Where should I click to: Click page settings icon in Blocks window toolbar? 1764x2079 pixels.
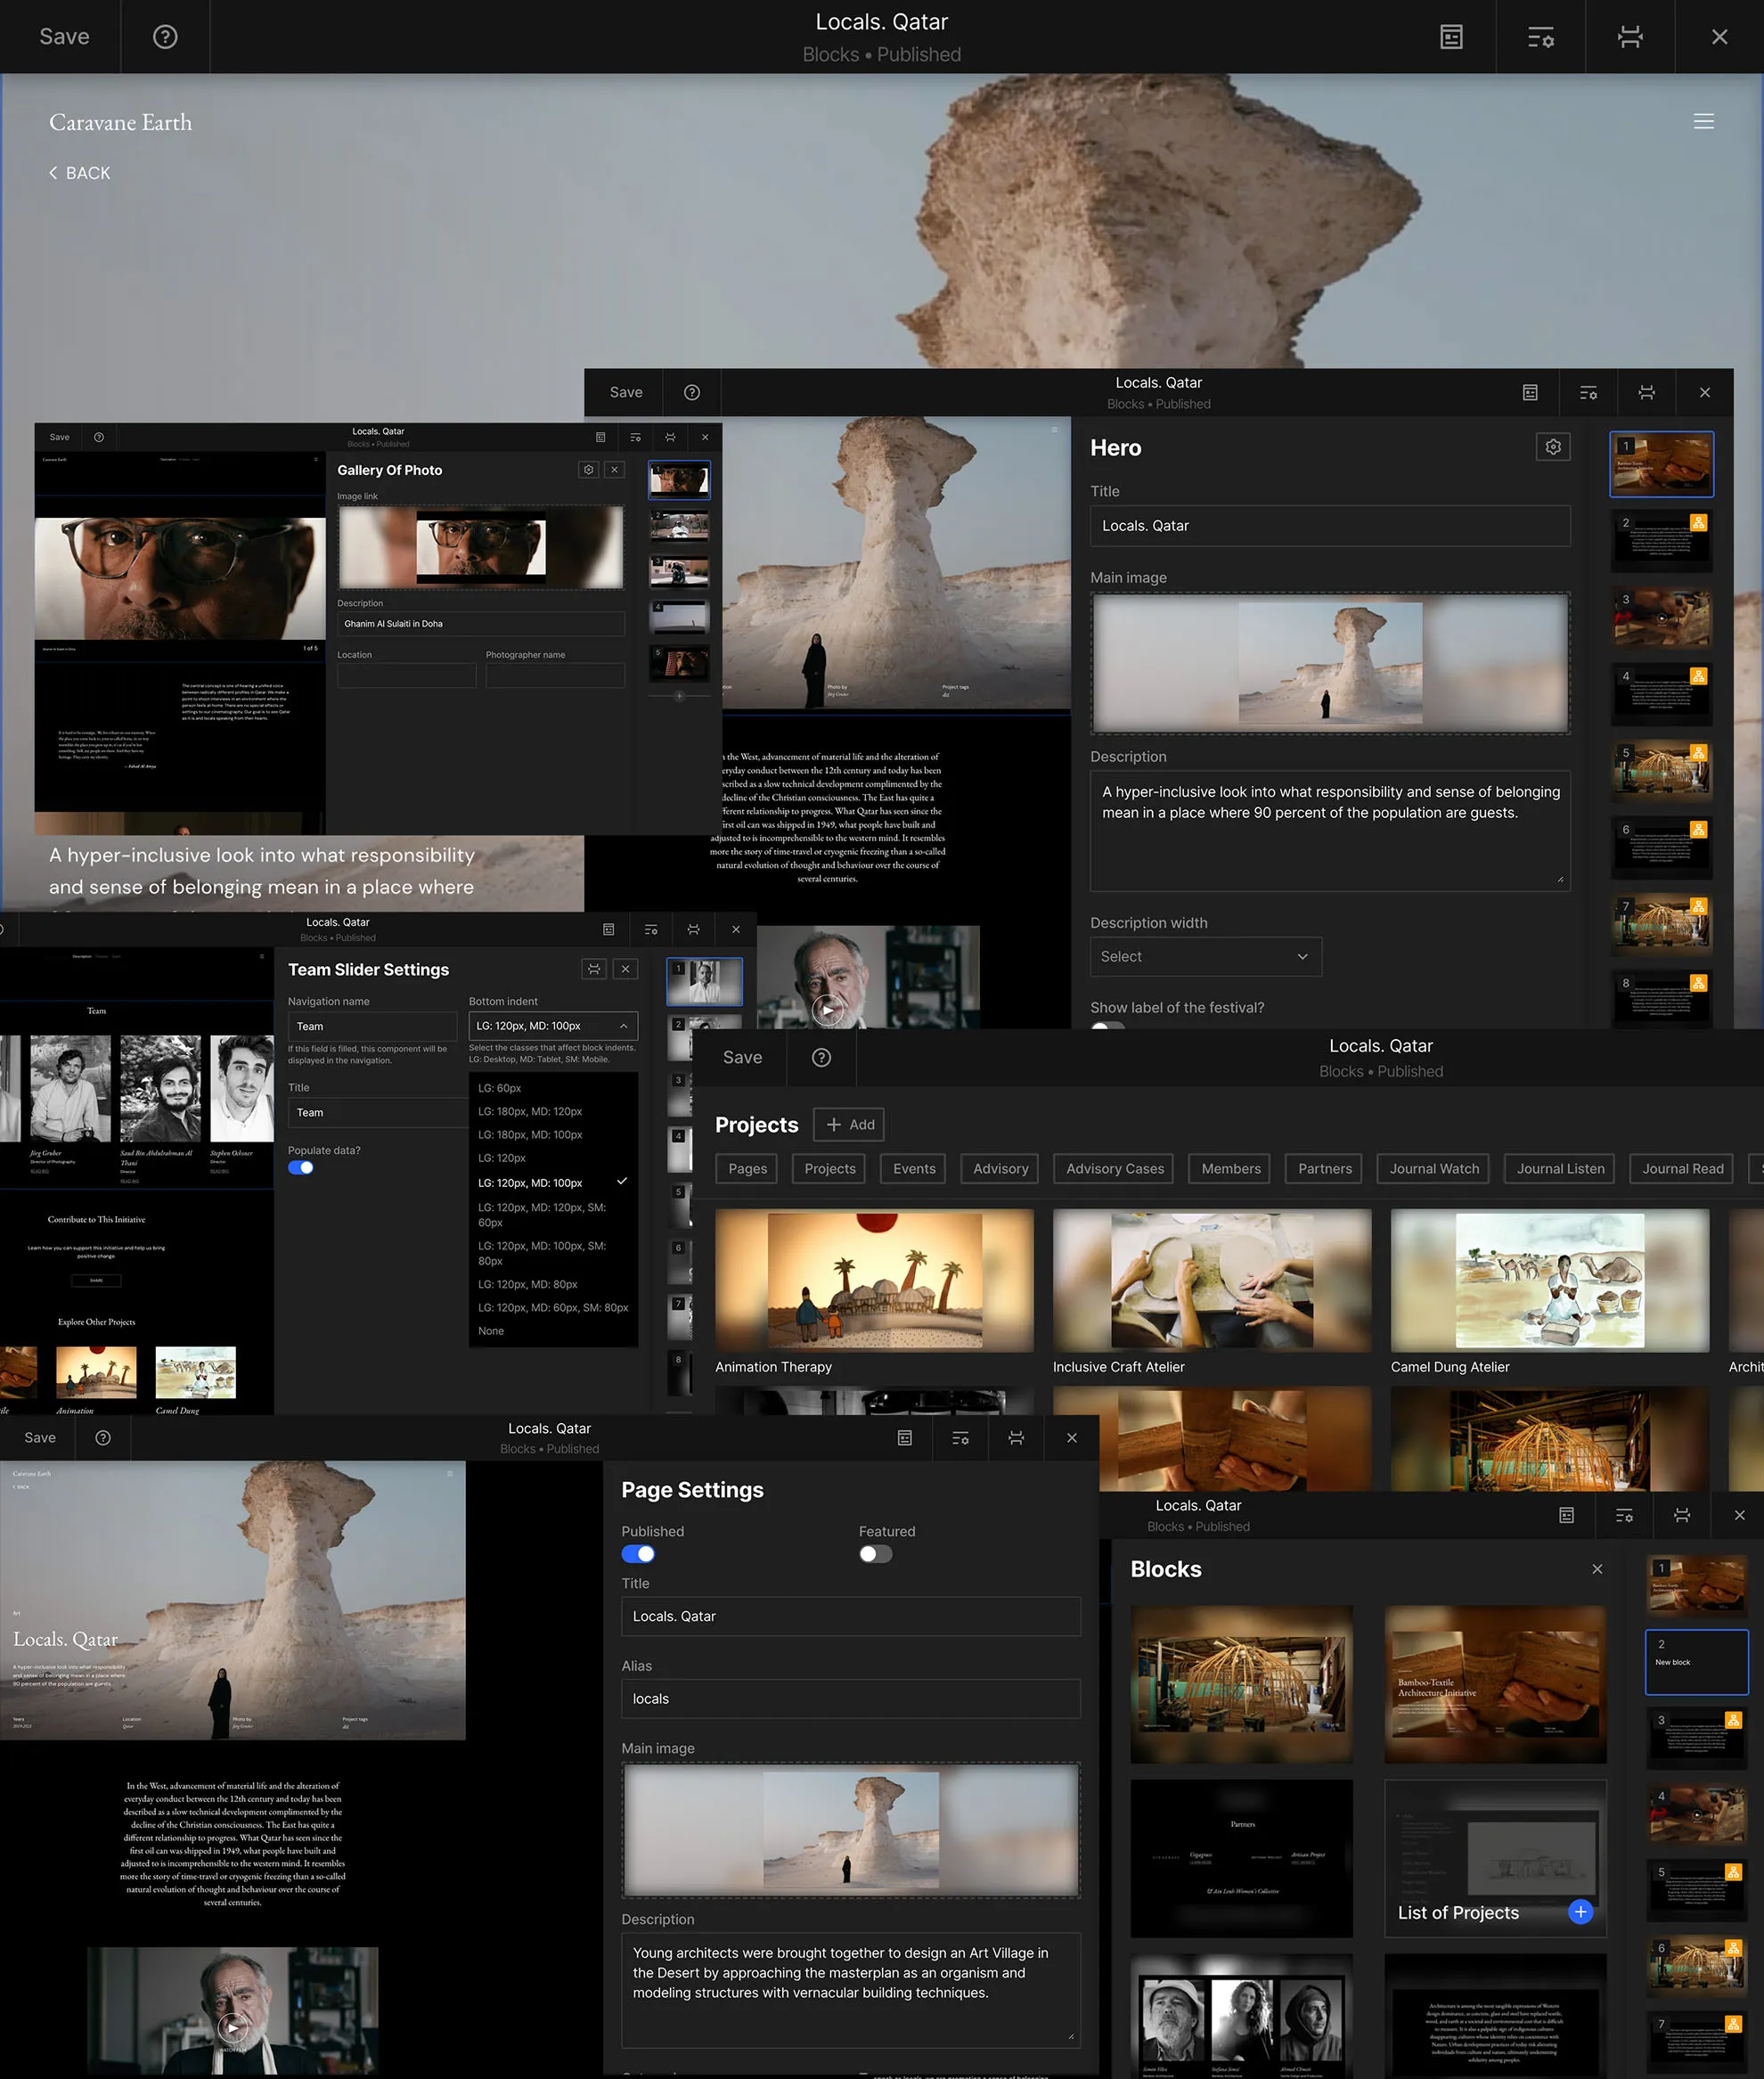point(1624,1515)
